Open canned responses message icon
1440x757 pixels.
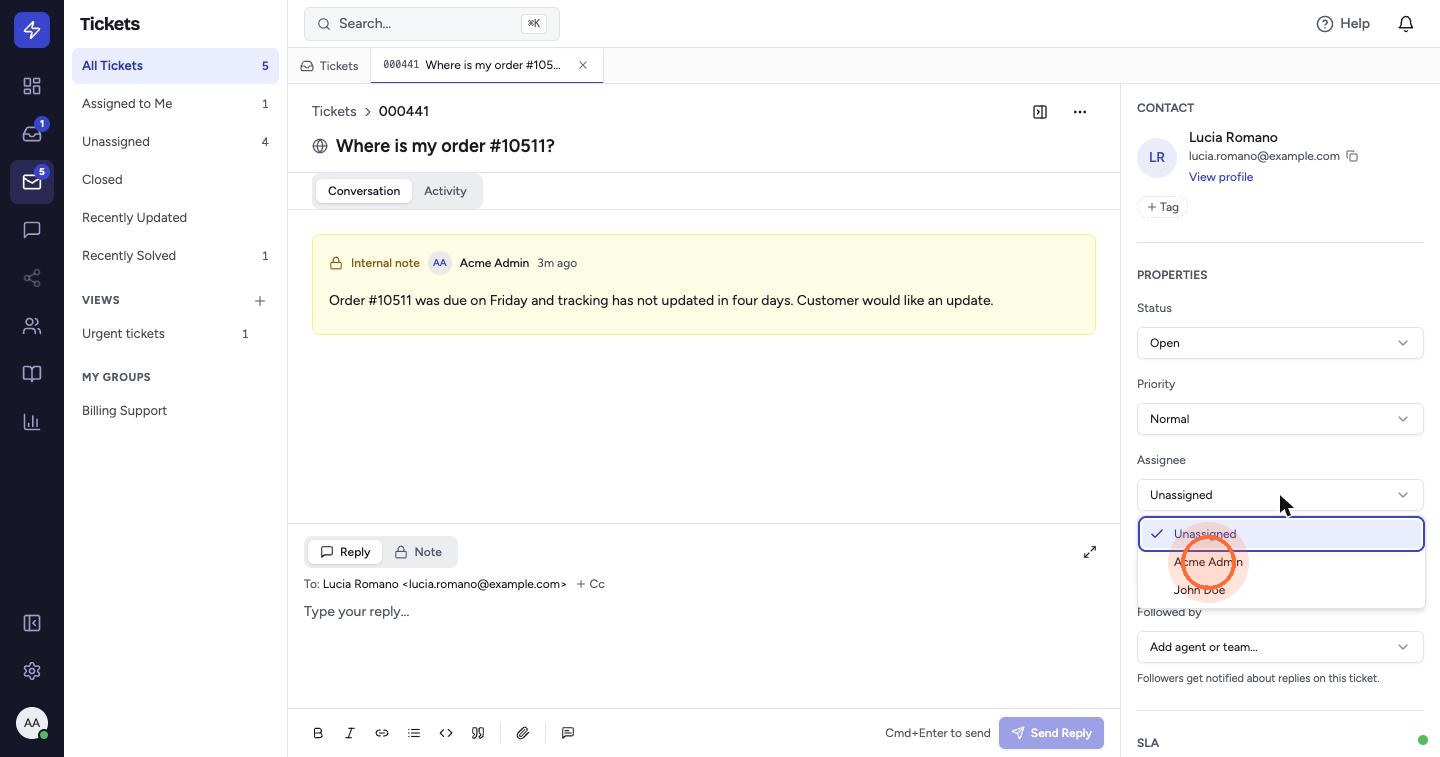[x=568, y=733]
